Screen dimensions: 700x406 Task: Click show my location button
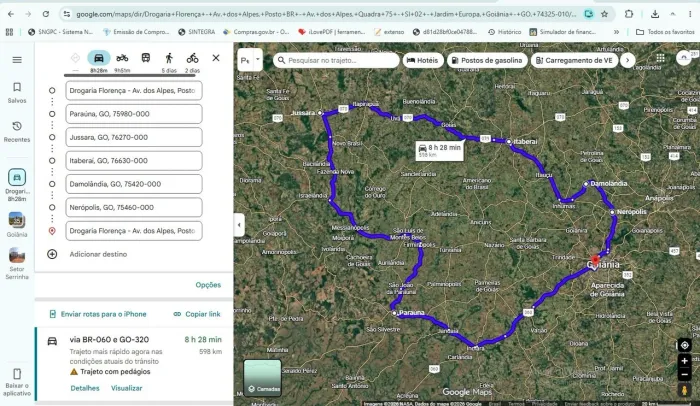(x=684, y=345)
